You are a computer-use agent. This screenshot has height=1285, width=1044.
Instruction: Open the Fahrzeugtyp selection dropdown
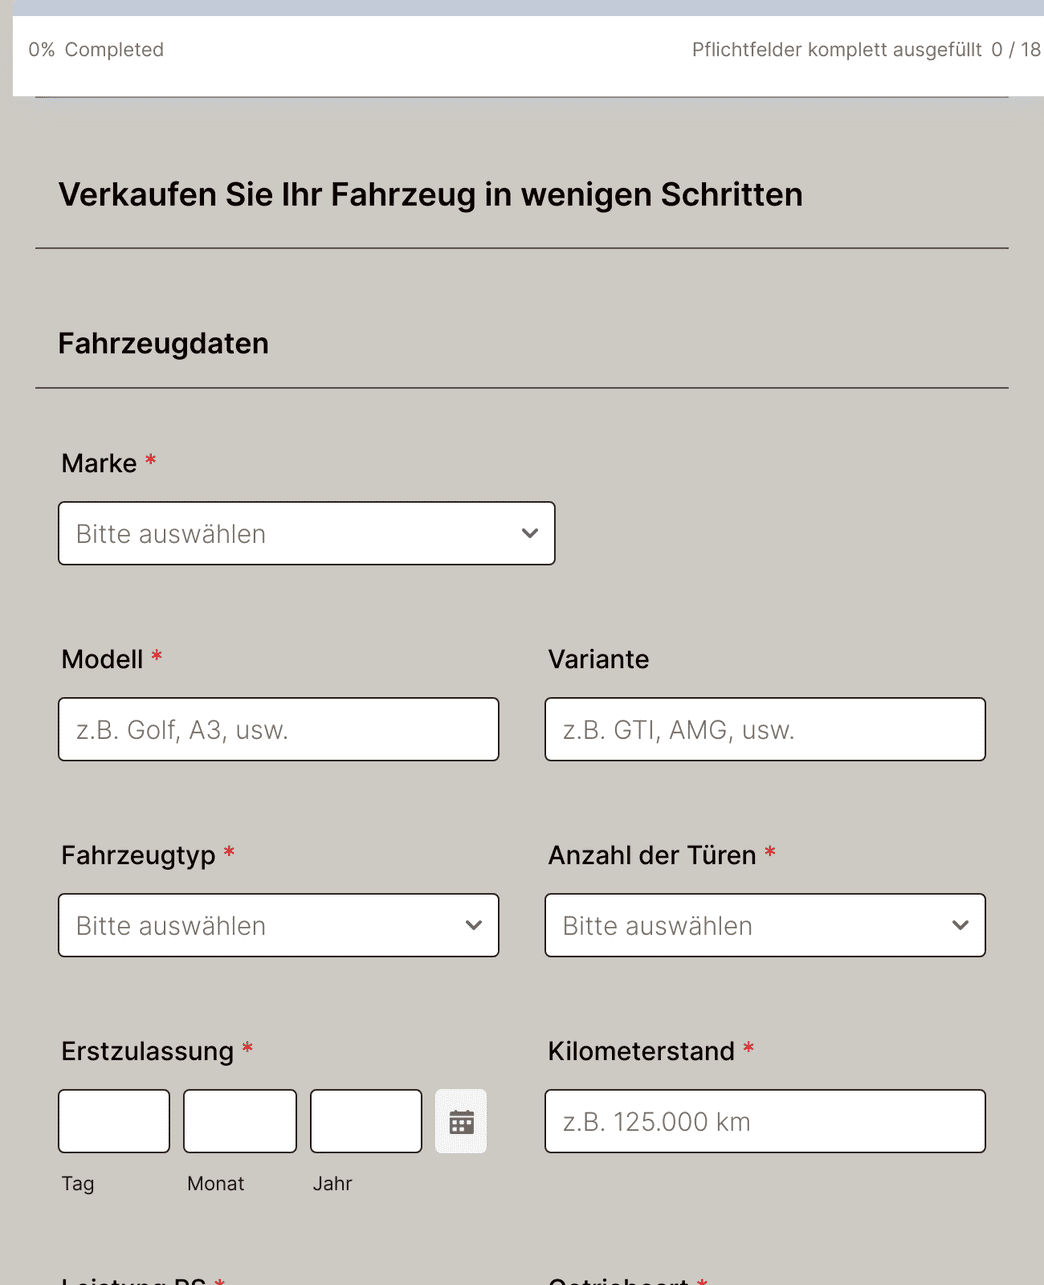point(278,925)
